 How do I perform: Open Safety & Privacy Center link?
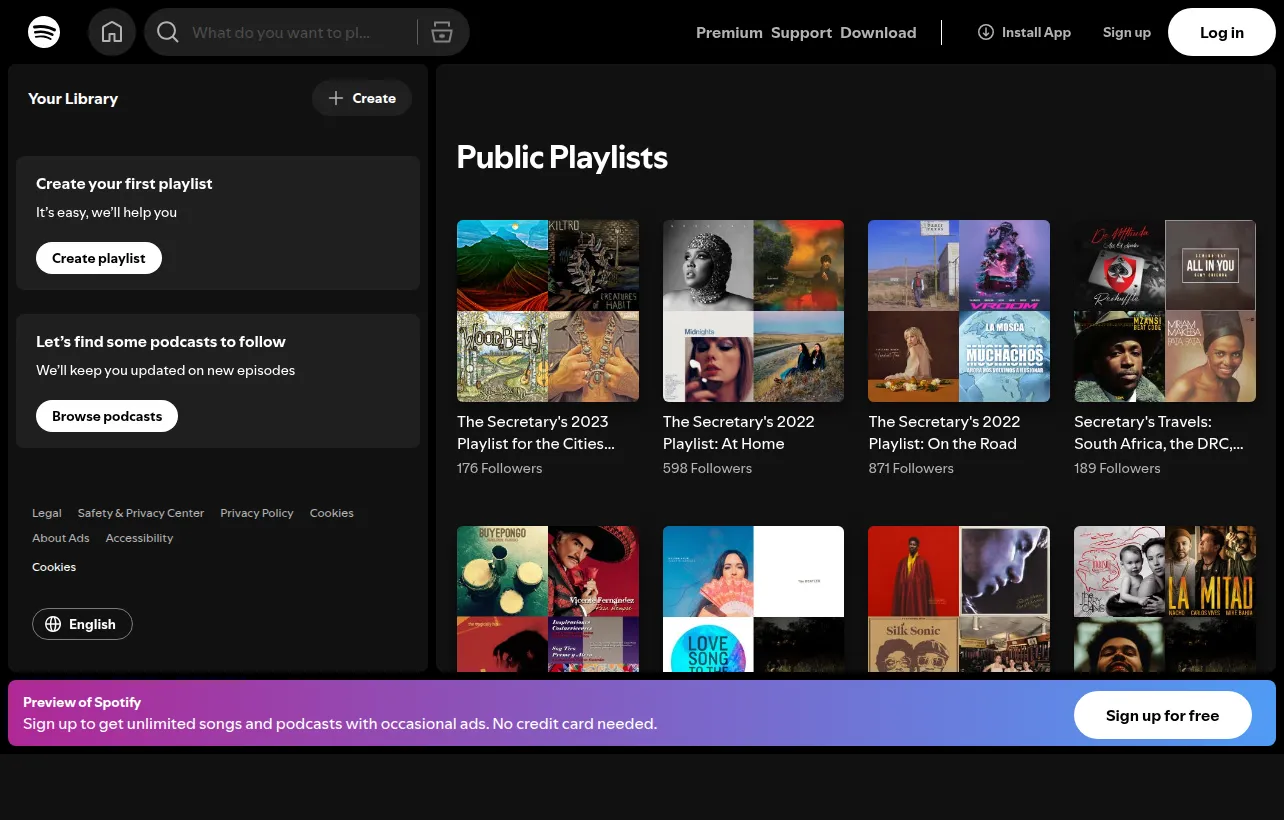[141, 513]
